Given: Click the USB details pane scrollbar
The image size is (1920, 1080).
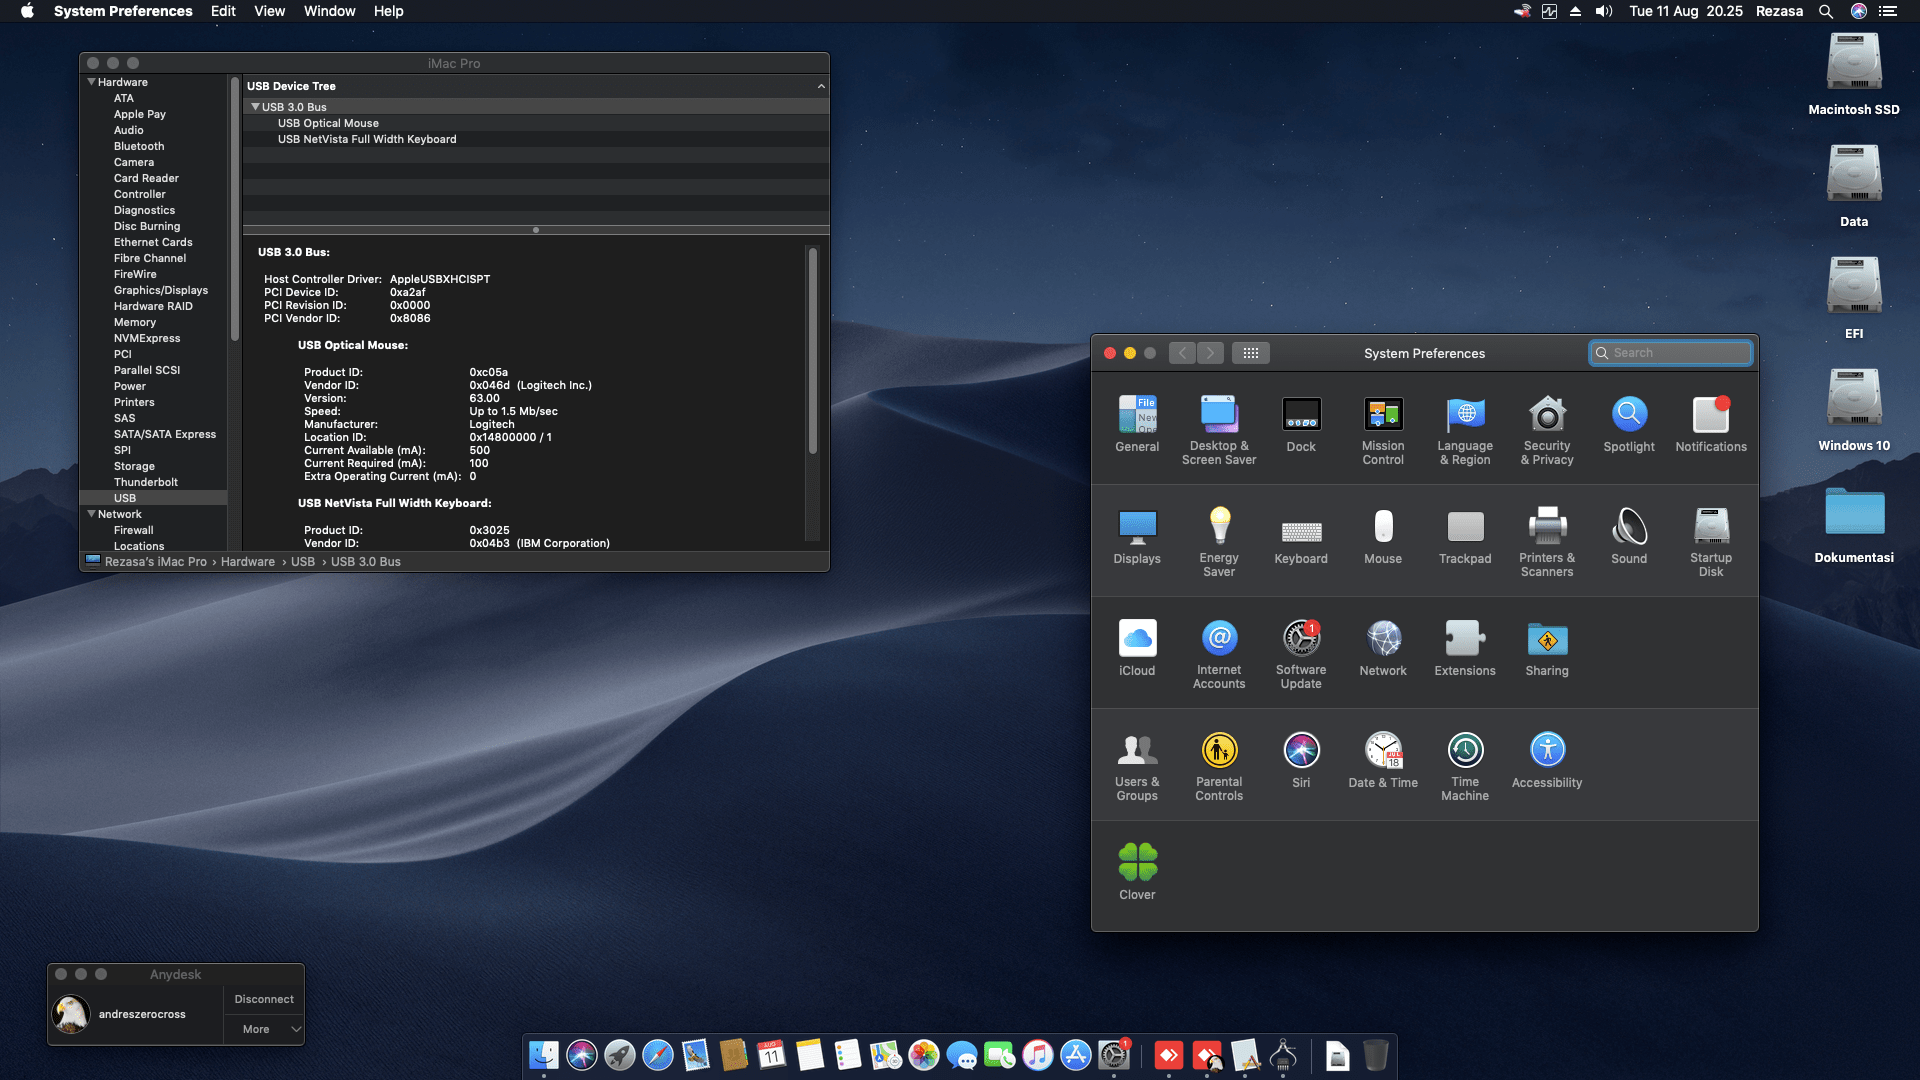Looking at the screenshot, I should (x=812, y=350).
